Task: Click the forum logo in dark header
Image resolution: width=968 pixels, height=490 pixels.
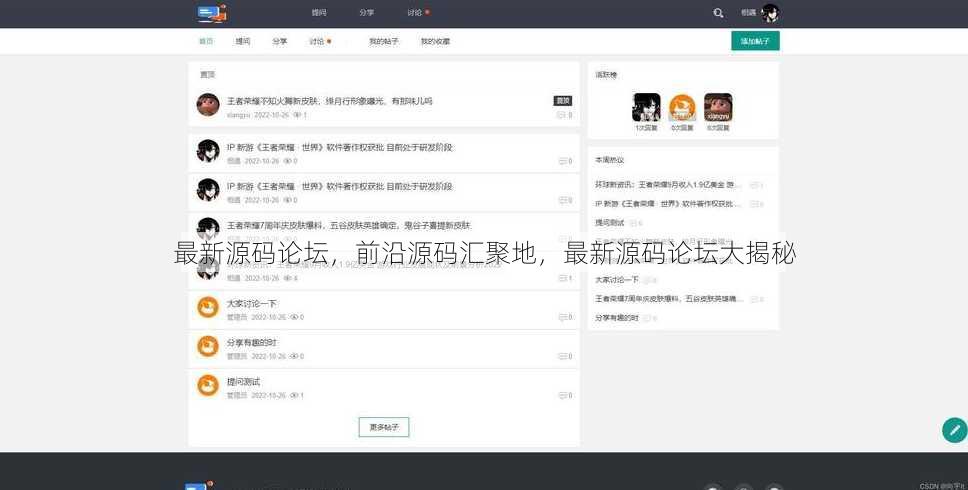Action: (x=212, y=12)
